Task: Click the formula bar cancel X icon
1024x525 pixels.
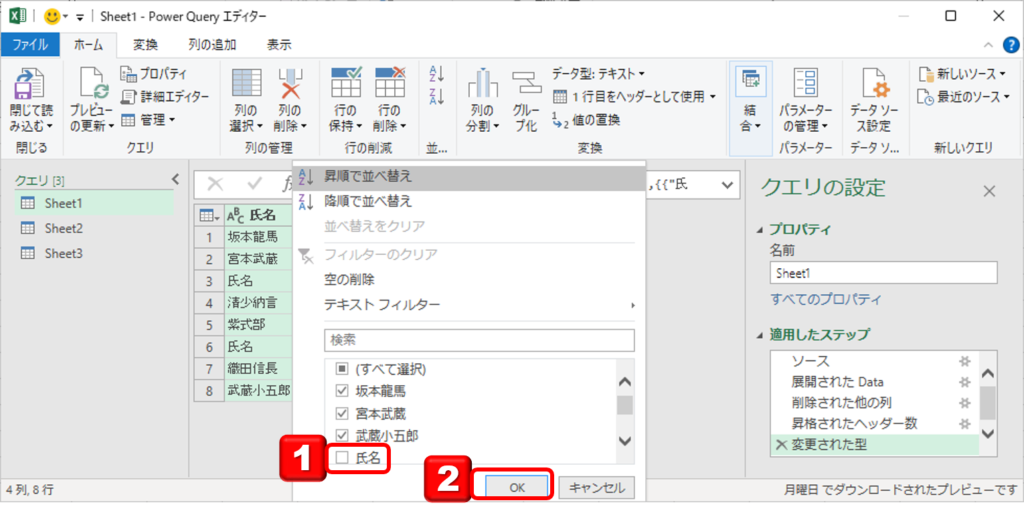Action: [x=215, y=185]
